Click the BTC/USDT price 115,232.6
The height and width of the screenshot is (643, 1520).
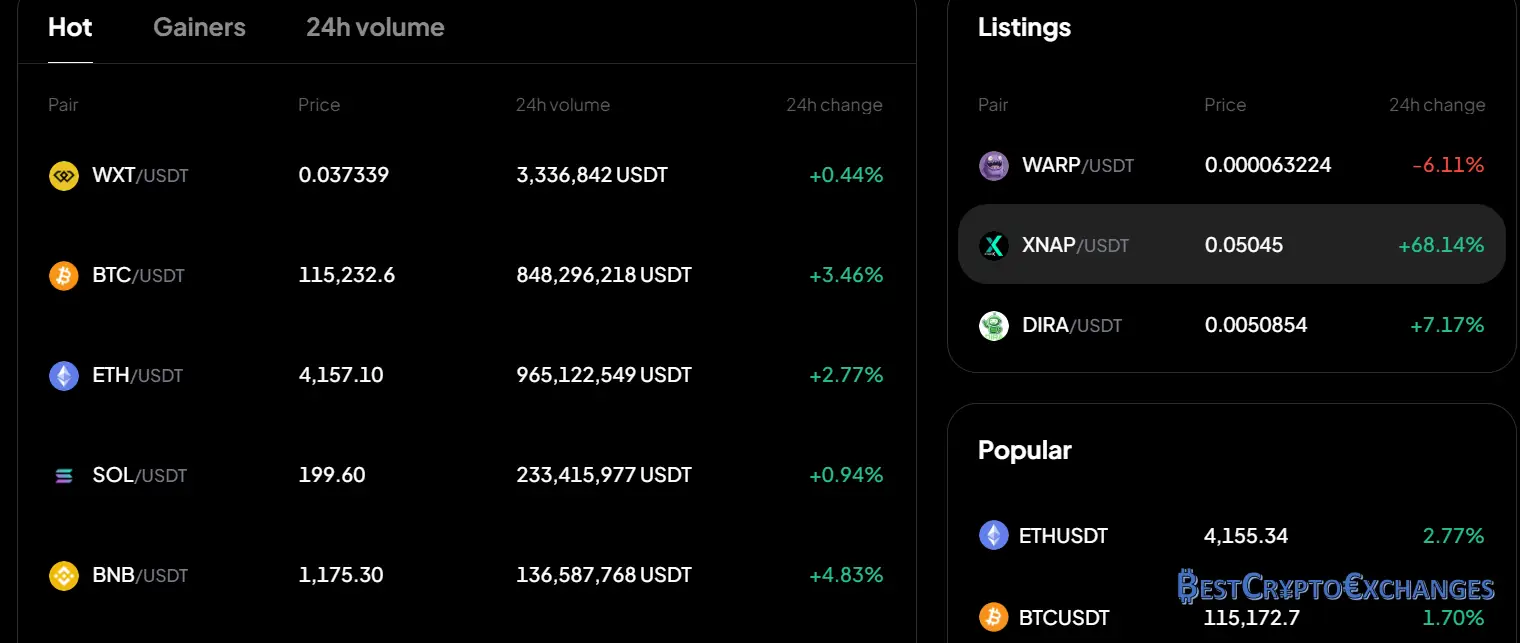346,275
